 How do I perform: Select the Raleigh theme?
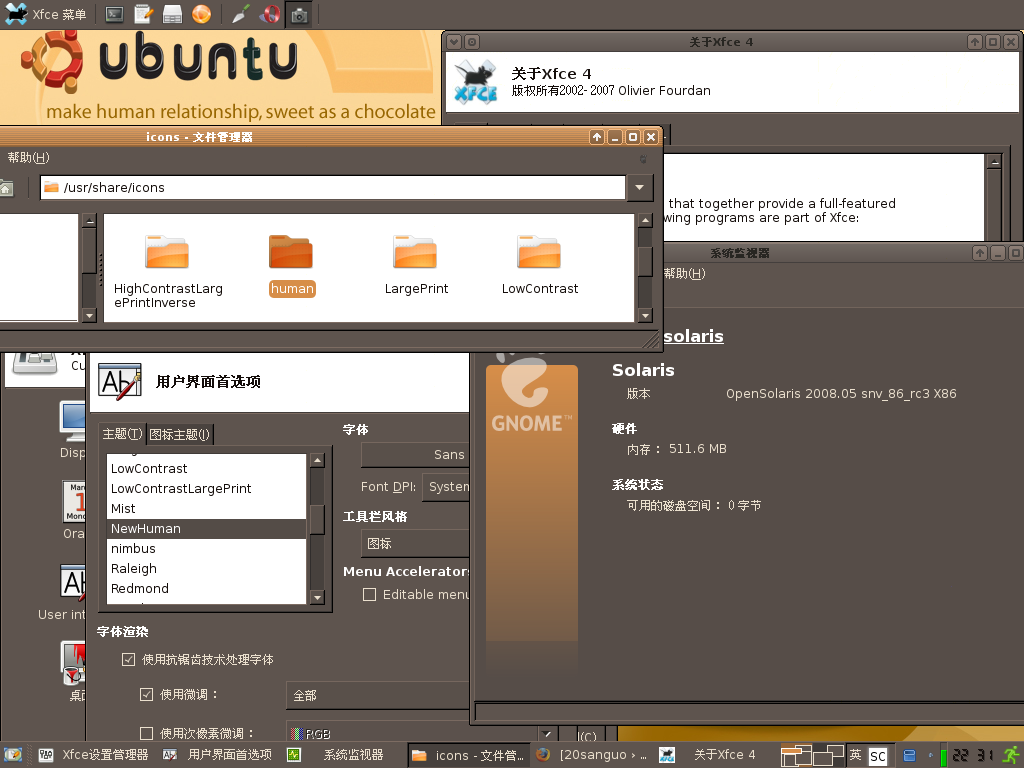(206, 569)
